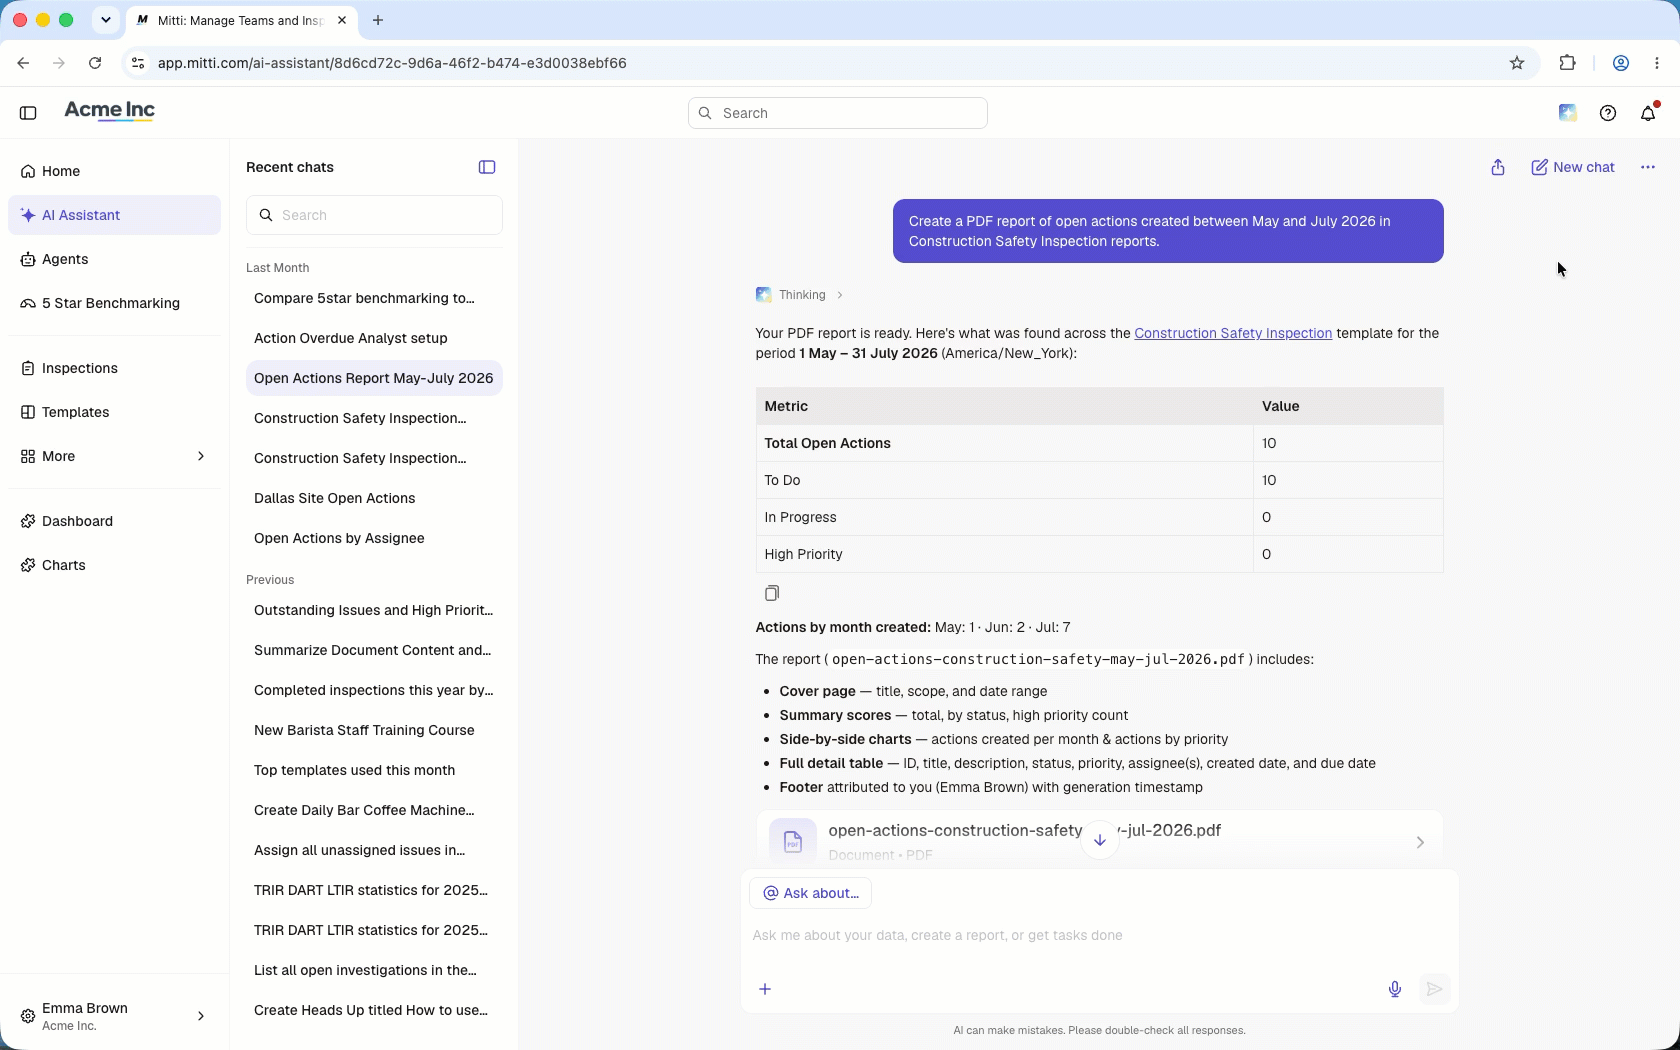The width and height of the screenshot is (1680, 1050).
Task: Reload the page
Action: coord(95,63)
